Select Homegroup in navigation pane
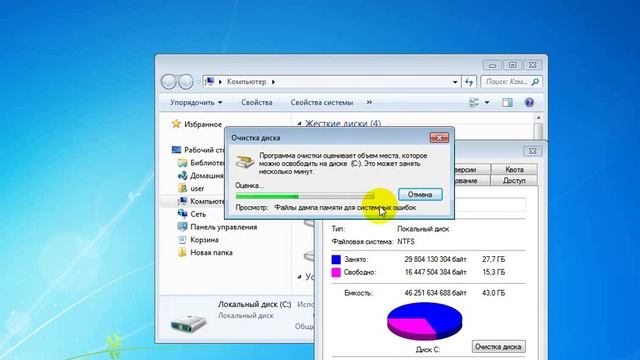The image size is (640, 360). (x=207, y=176)
